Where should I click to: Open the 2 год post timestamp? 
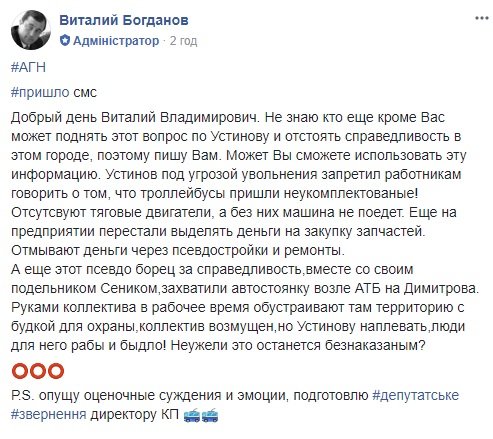pyautogui.click(x=183, y=41)
